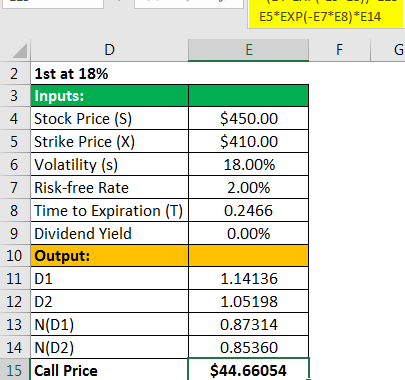This screenshot has width=405, height=380.
Task: Select row 7 header
Action: 15,187
